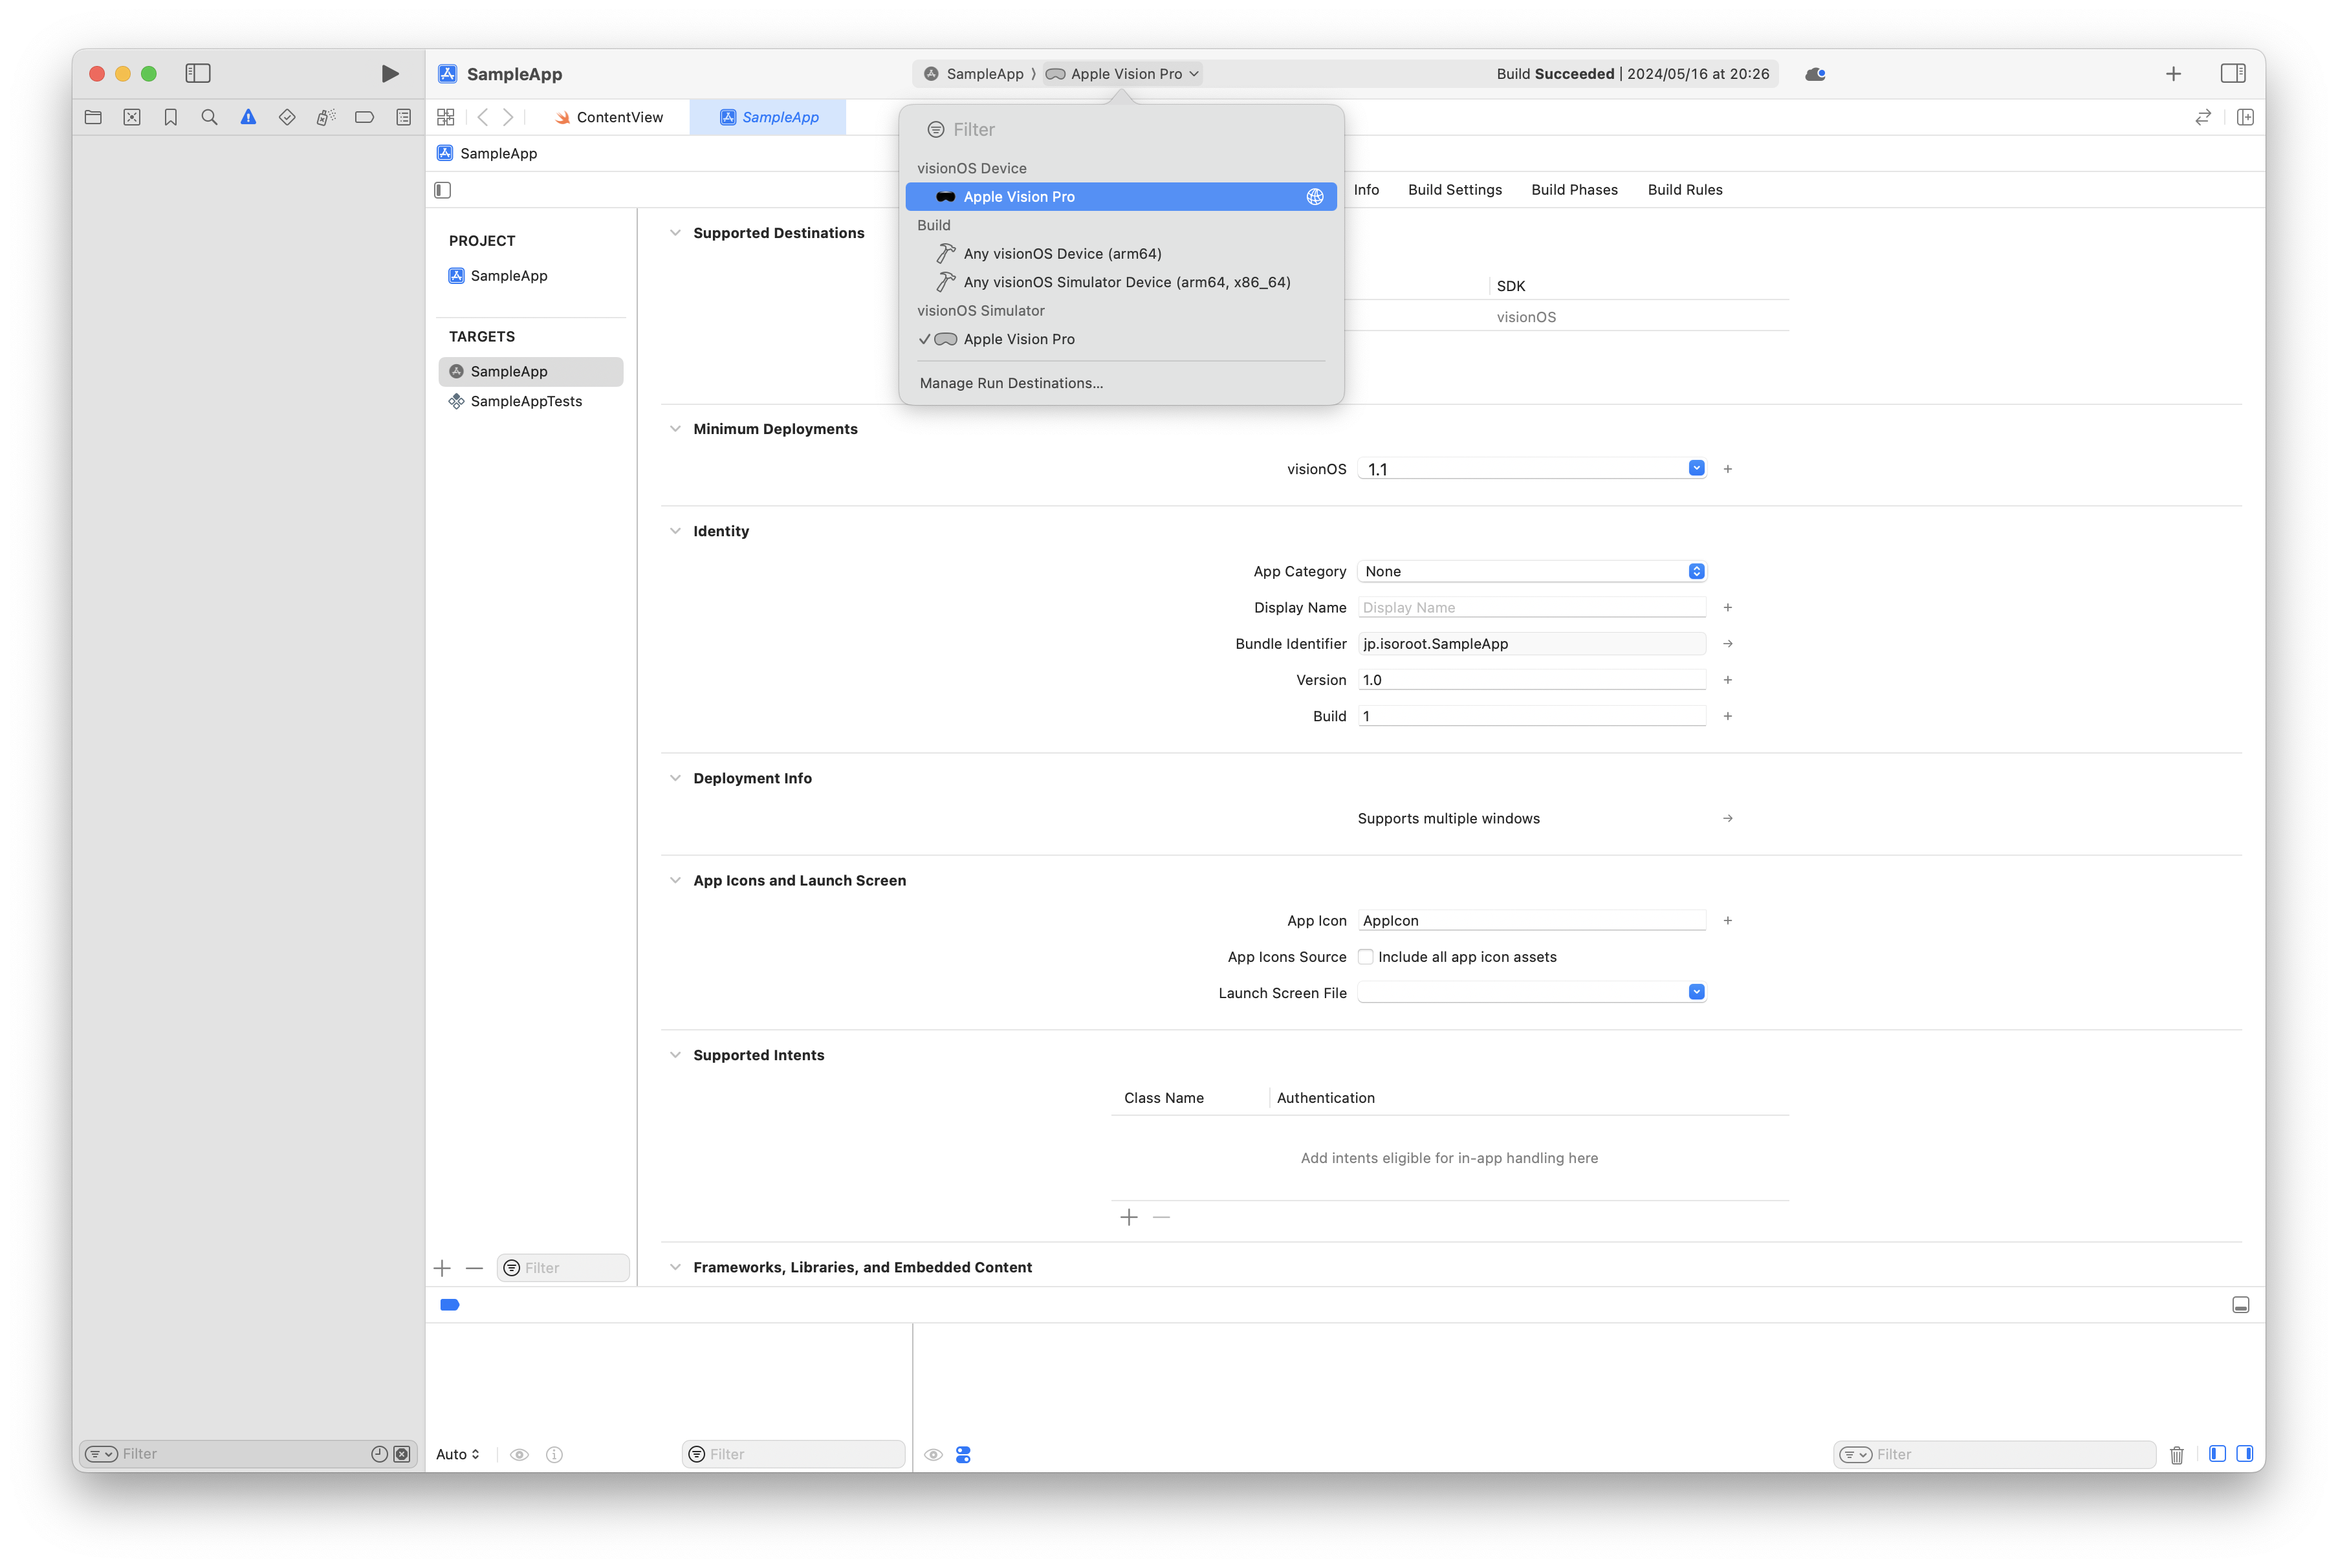Open the project navigator folder icon
2338x1568 pixels.
pos(93,117)
